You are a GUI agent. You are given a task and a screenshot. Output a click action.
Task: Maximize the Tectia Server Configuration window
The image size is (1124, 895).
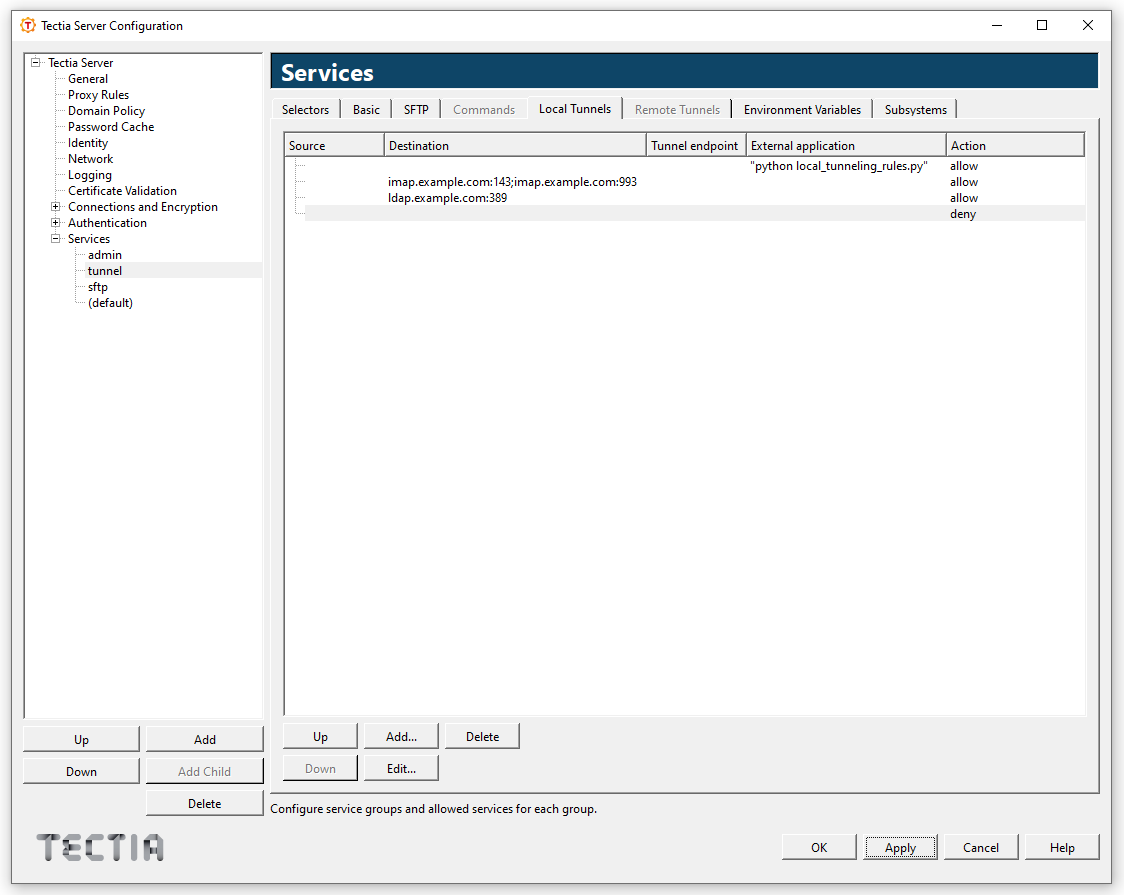coord(1042,25)
